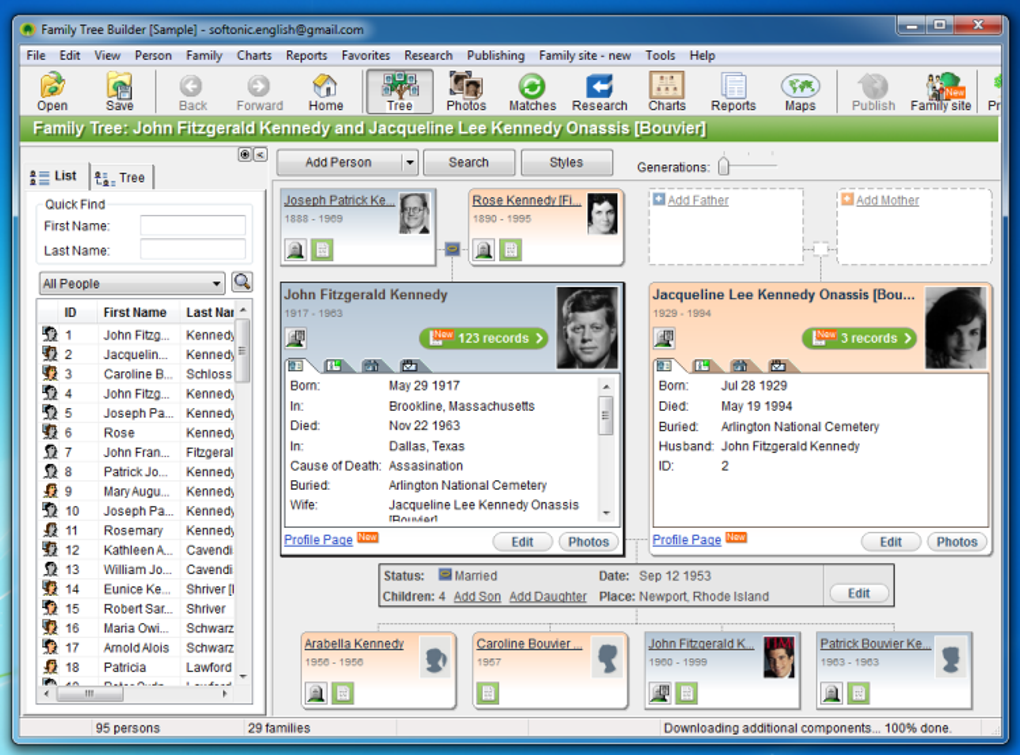The height and width of the screenshot is (755, 1020).
Task: Click the First Name input field
Action: [193, 226]
